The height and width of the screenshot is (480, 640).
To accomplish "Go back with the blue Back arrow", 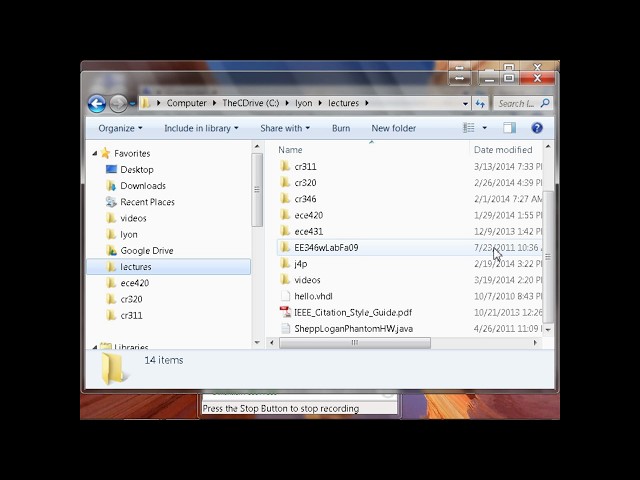I will pos(97,104).
